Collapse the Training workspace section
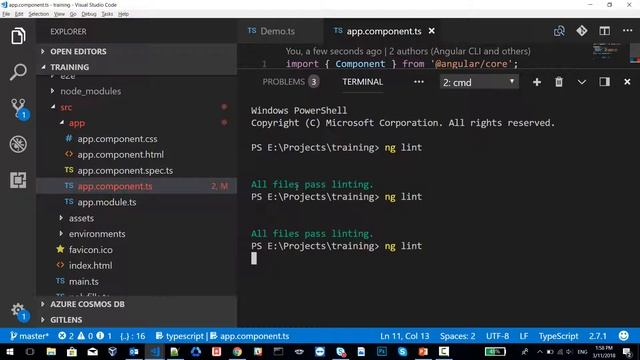The height and width of the screenshot is (360, 640). coord(137,67)
